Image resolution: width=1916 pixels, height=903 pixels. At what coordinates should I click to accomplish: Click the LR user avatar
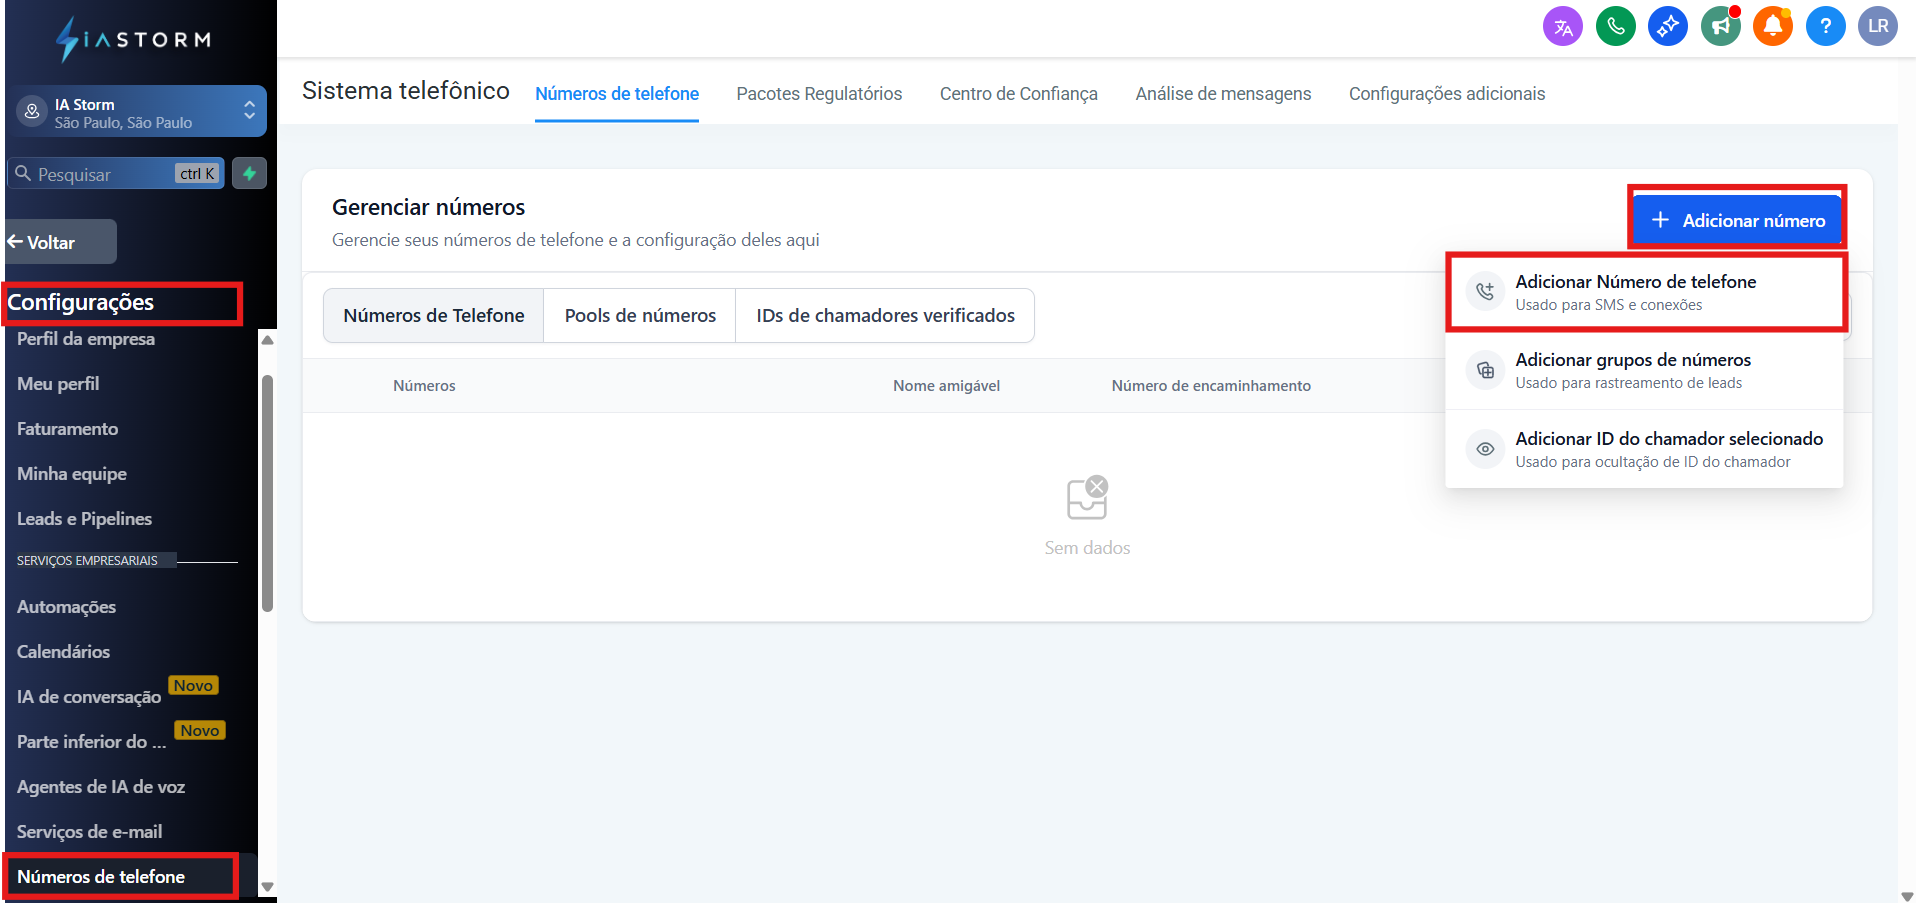pos(1877,27)
